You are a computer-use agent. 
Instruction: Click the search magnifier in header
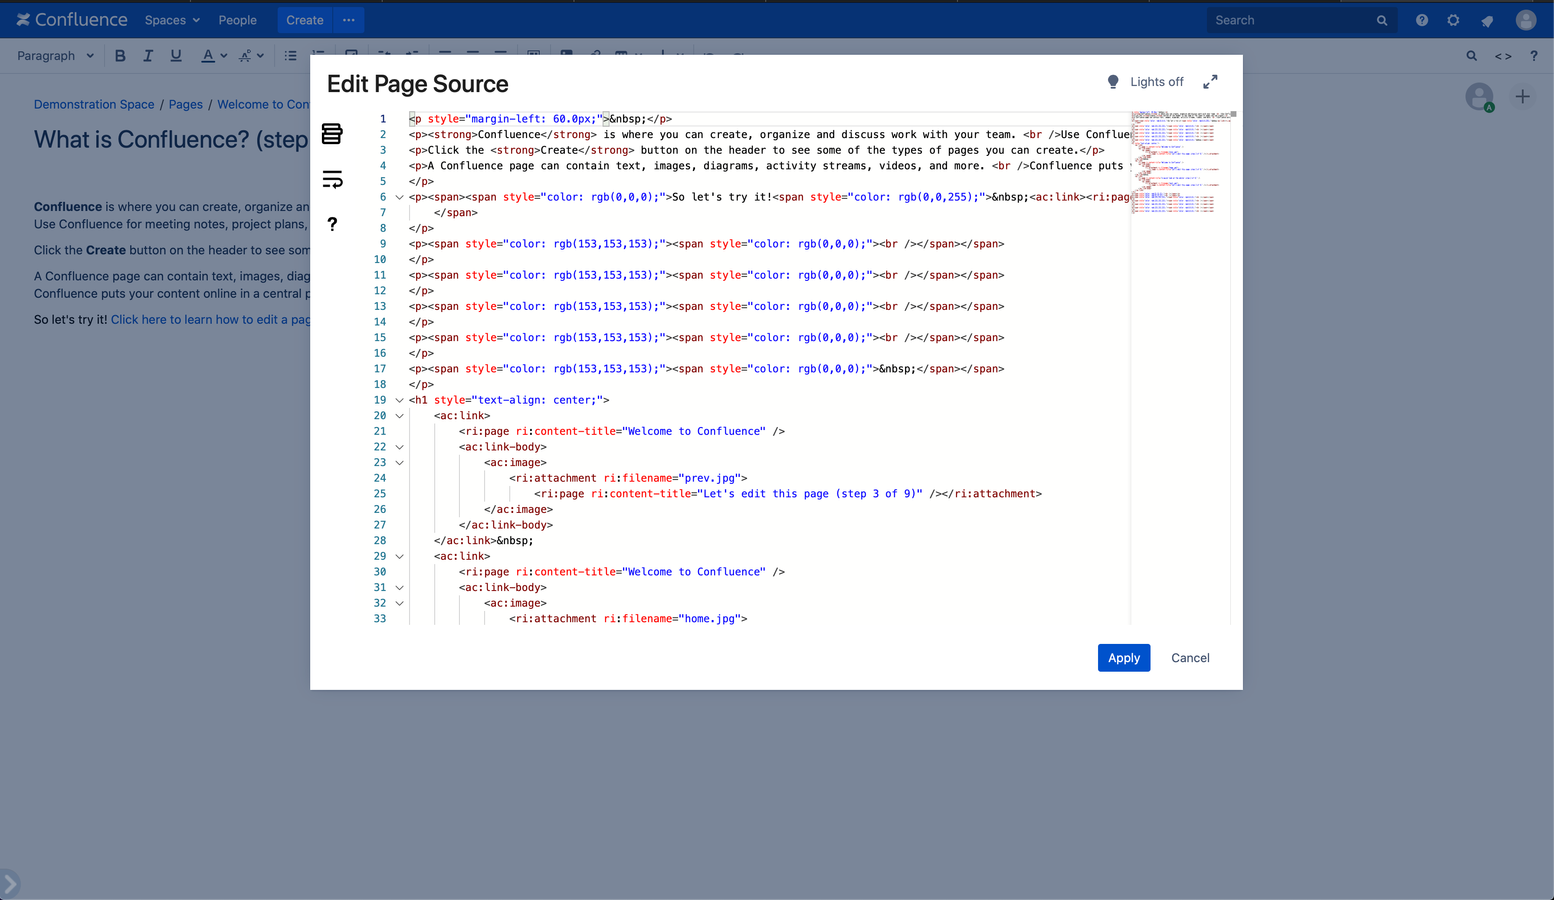1382,20
